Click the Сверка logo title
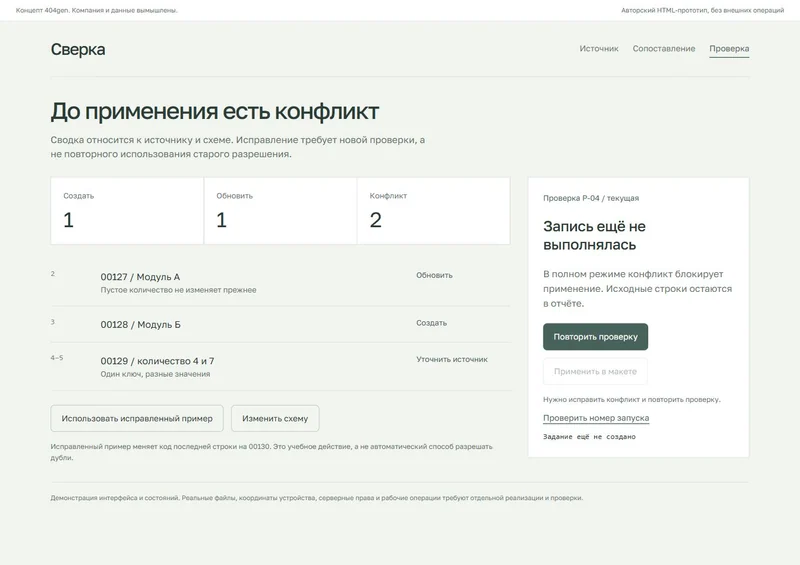800x565 pixels. [78, 50]
